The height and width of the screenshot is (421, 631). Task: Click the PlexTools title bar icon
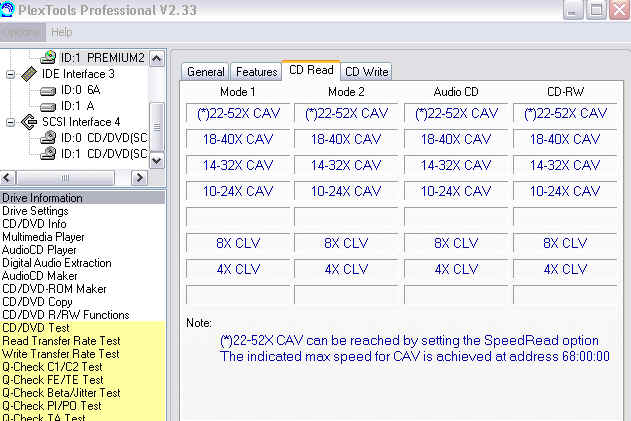point(6,9)
